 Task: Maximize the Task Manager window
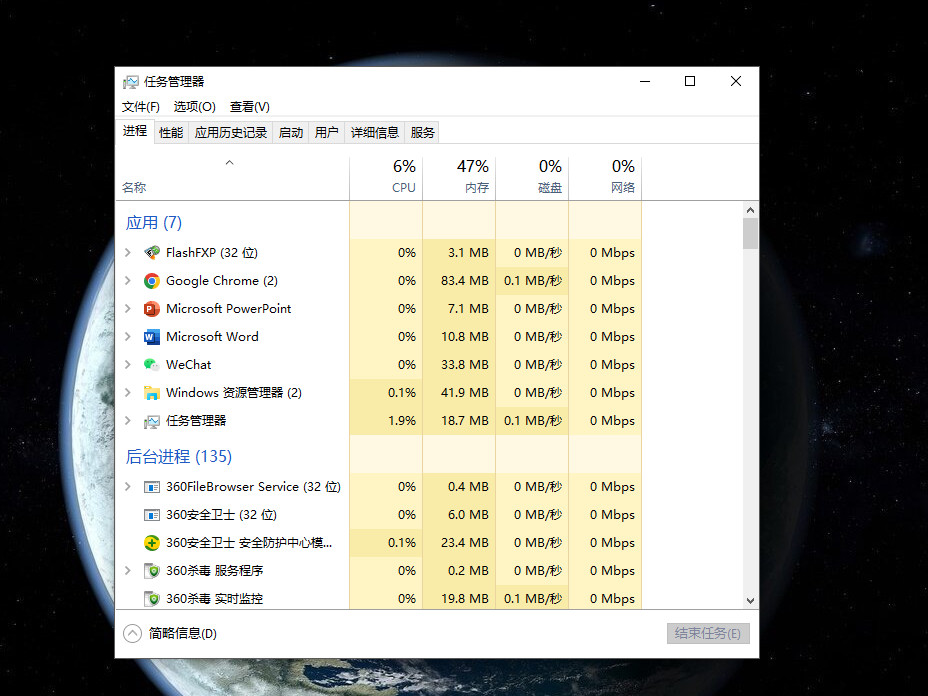click(690, 82)
